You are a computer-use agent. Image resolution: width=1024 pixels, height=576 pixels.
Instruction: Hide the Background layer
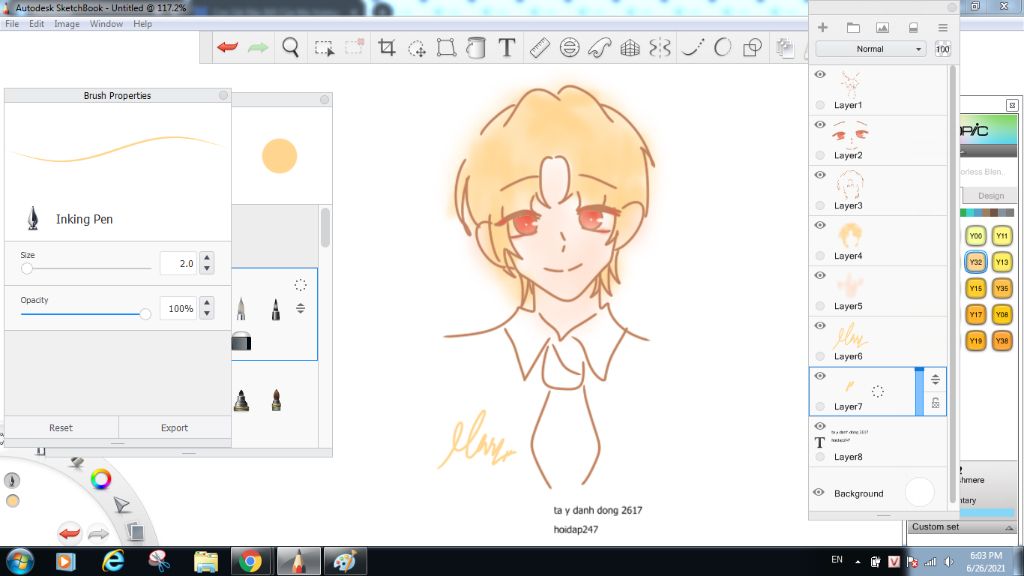coord(819,492)
